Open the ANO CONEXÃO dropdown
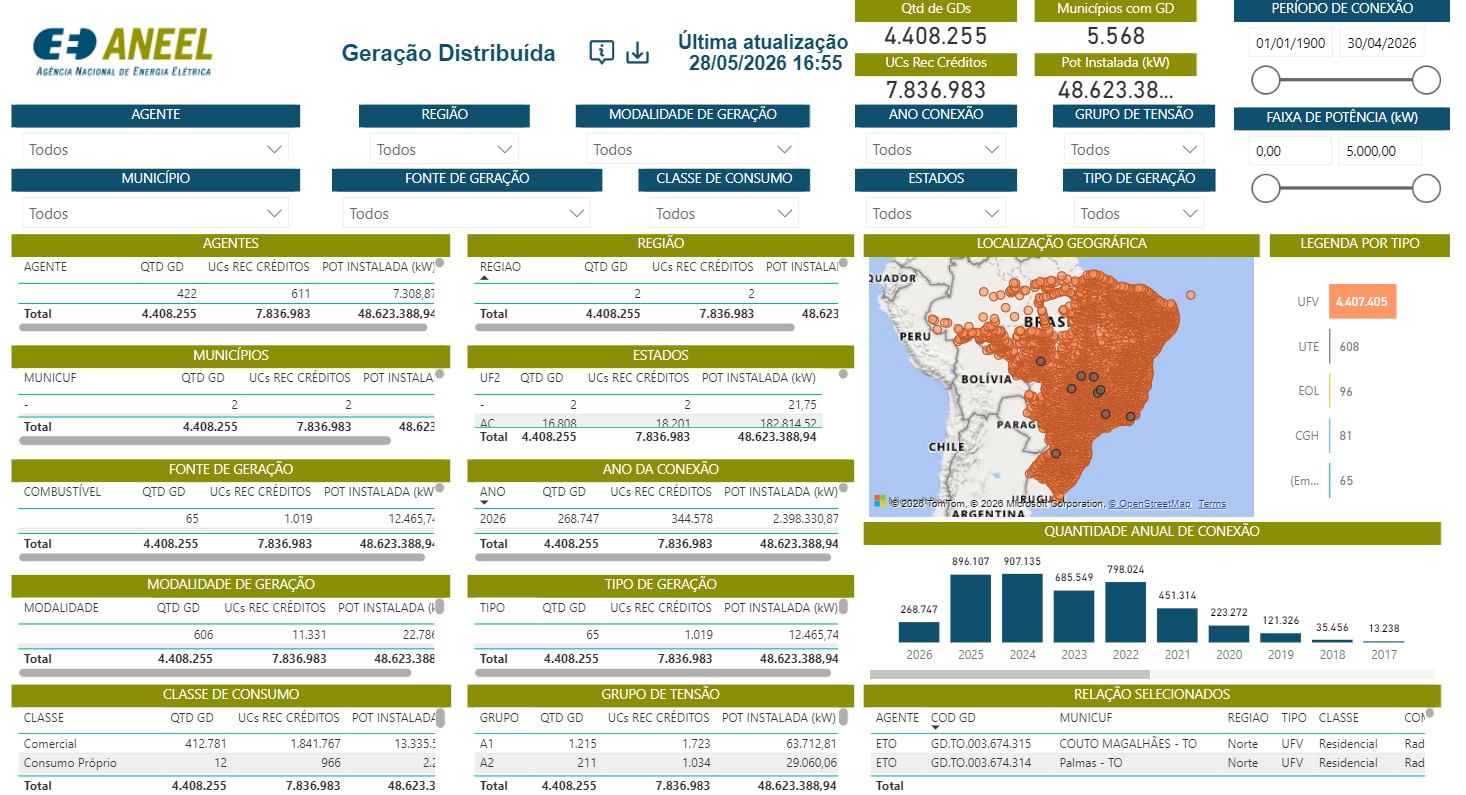 [x=935, y=150]
